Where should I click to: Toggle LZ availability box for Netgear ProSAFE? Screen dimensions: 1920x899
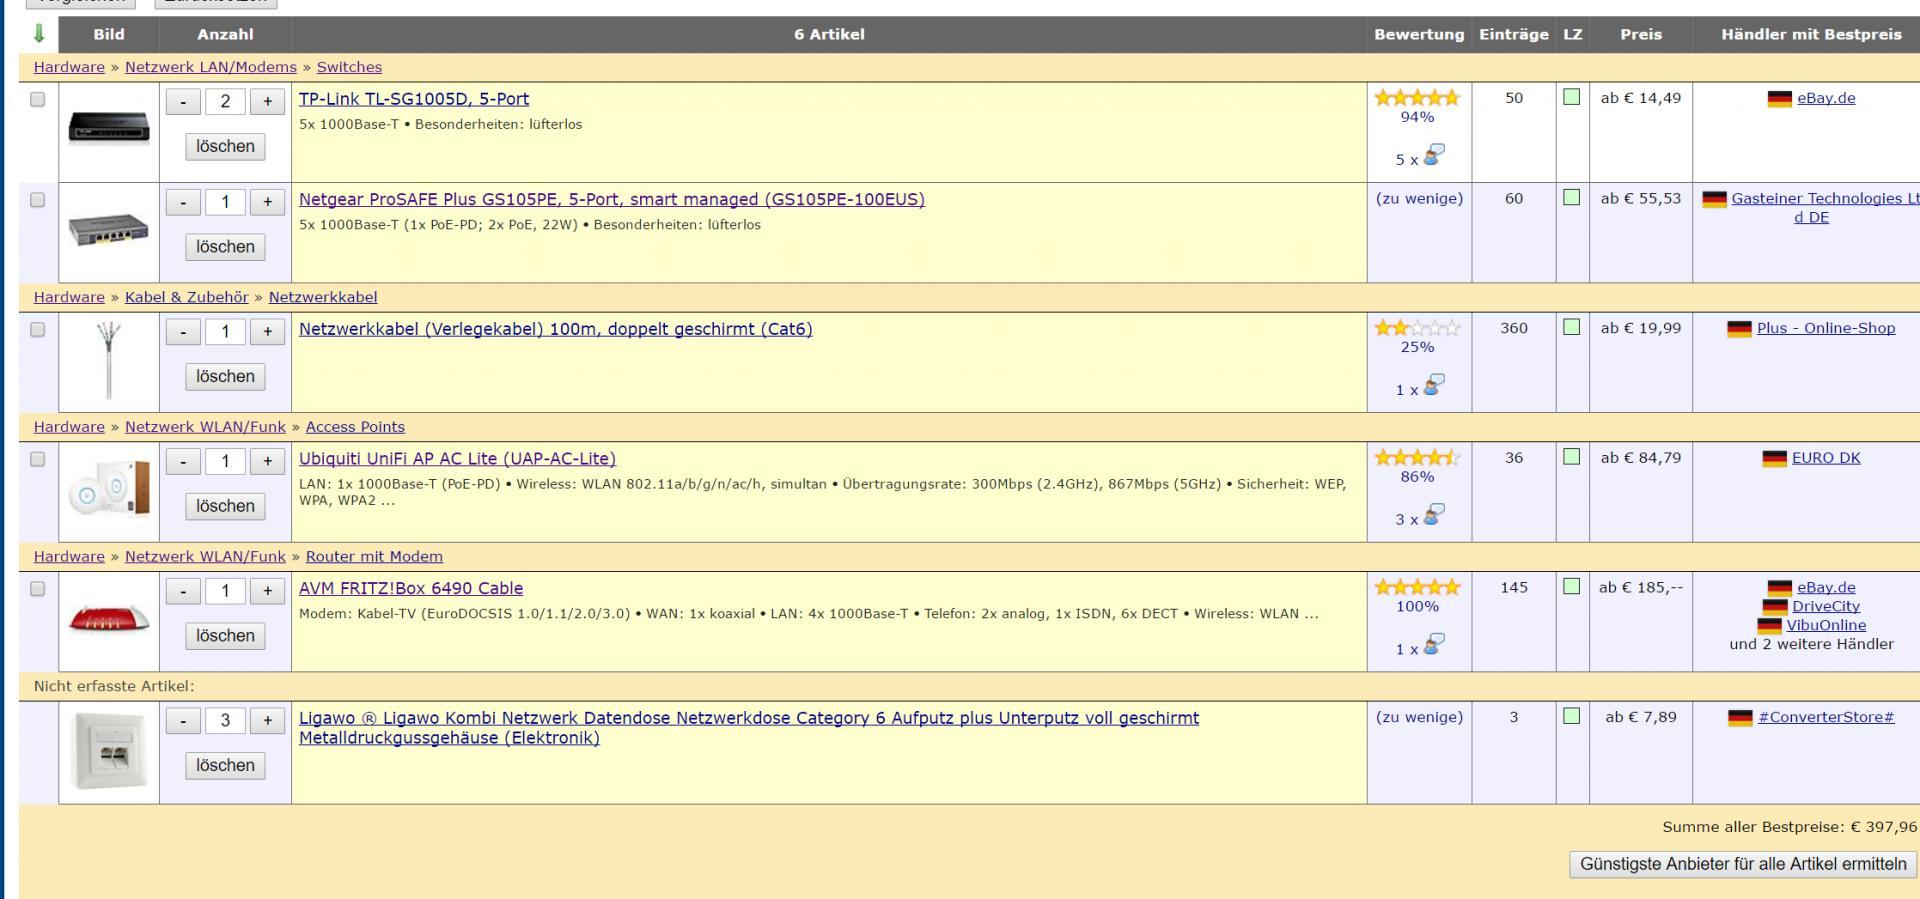click(x=1571, y=197)
